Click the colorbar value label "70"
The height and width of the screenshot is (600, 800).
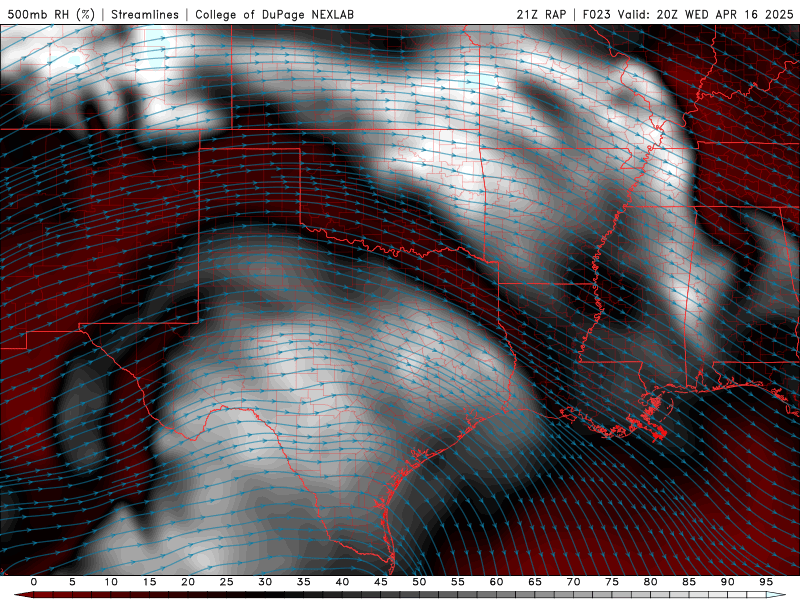click(573, 582)
